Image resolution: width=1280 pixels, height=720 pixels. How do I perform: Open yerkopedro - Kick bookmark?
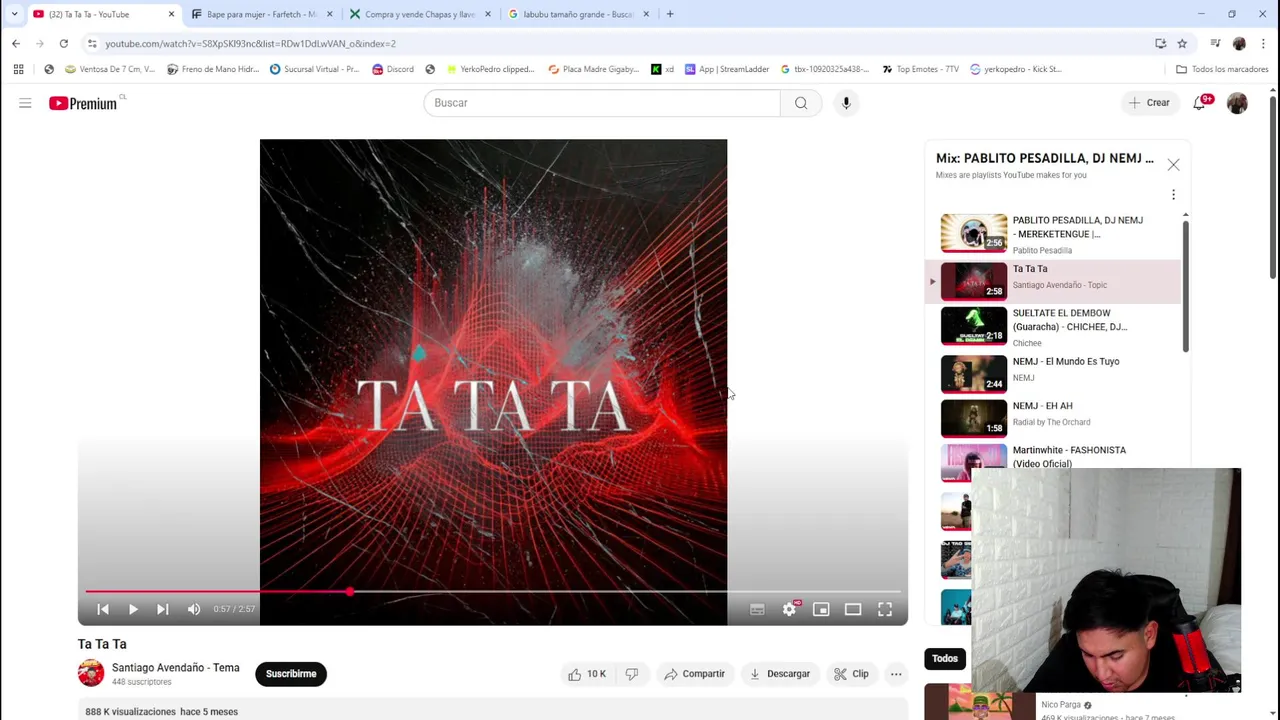click(1015, 69)
